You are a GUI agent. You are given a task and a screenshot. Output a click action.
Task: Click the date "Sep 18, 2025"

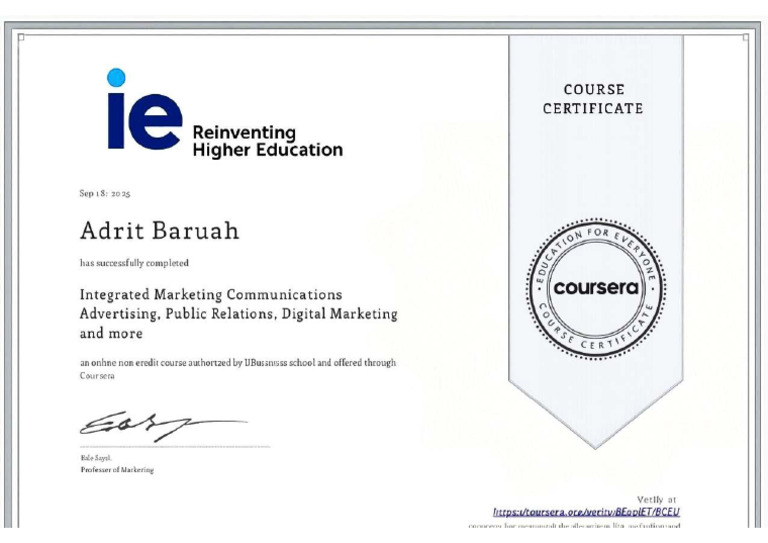[105, 193]
